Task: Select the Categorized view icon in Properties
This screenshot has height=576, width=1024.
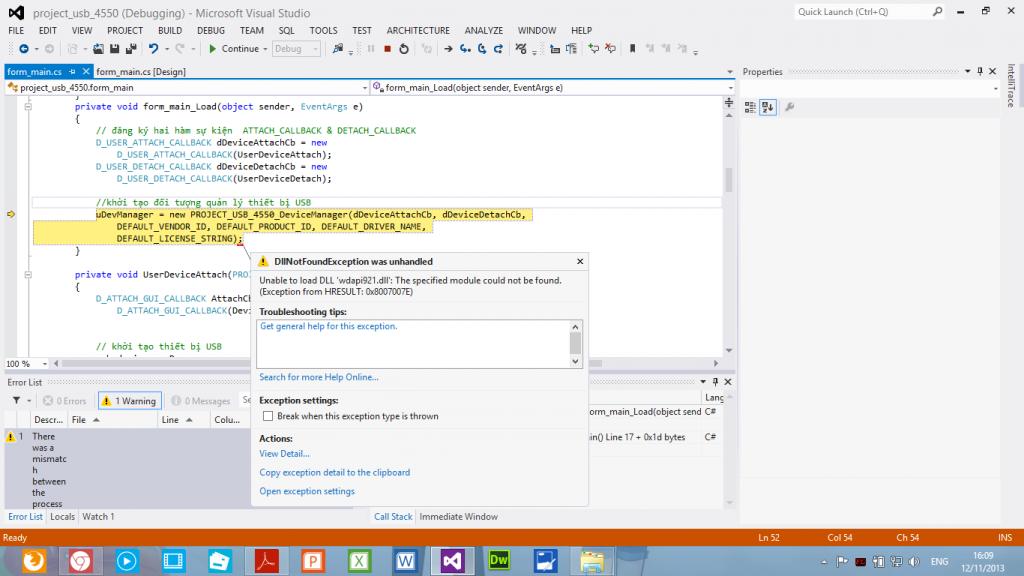Action: tap(751, 107)
